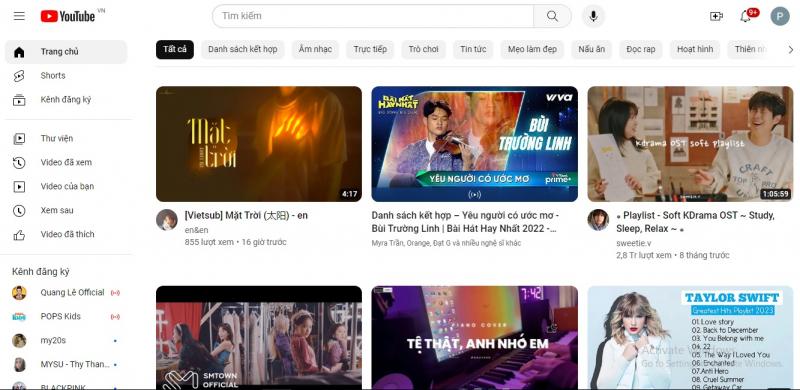Open Xem sau watch later icon

pos(19,211)
